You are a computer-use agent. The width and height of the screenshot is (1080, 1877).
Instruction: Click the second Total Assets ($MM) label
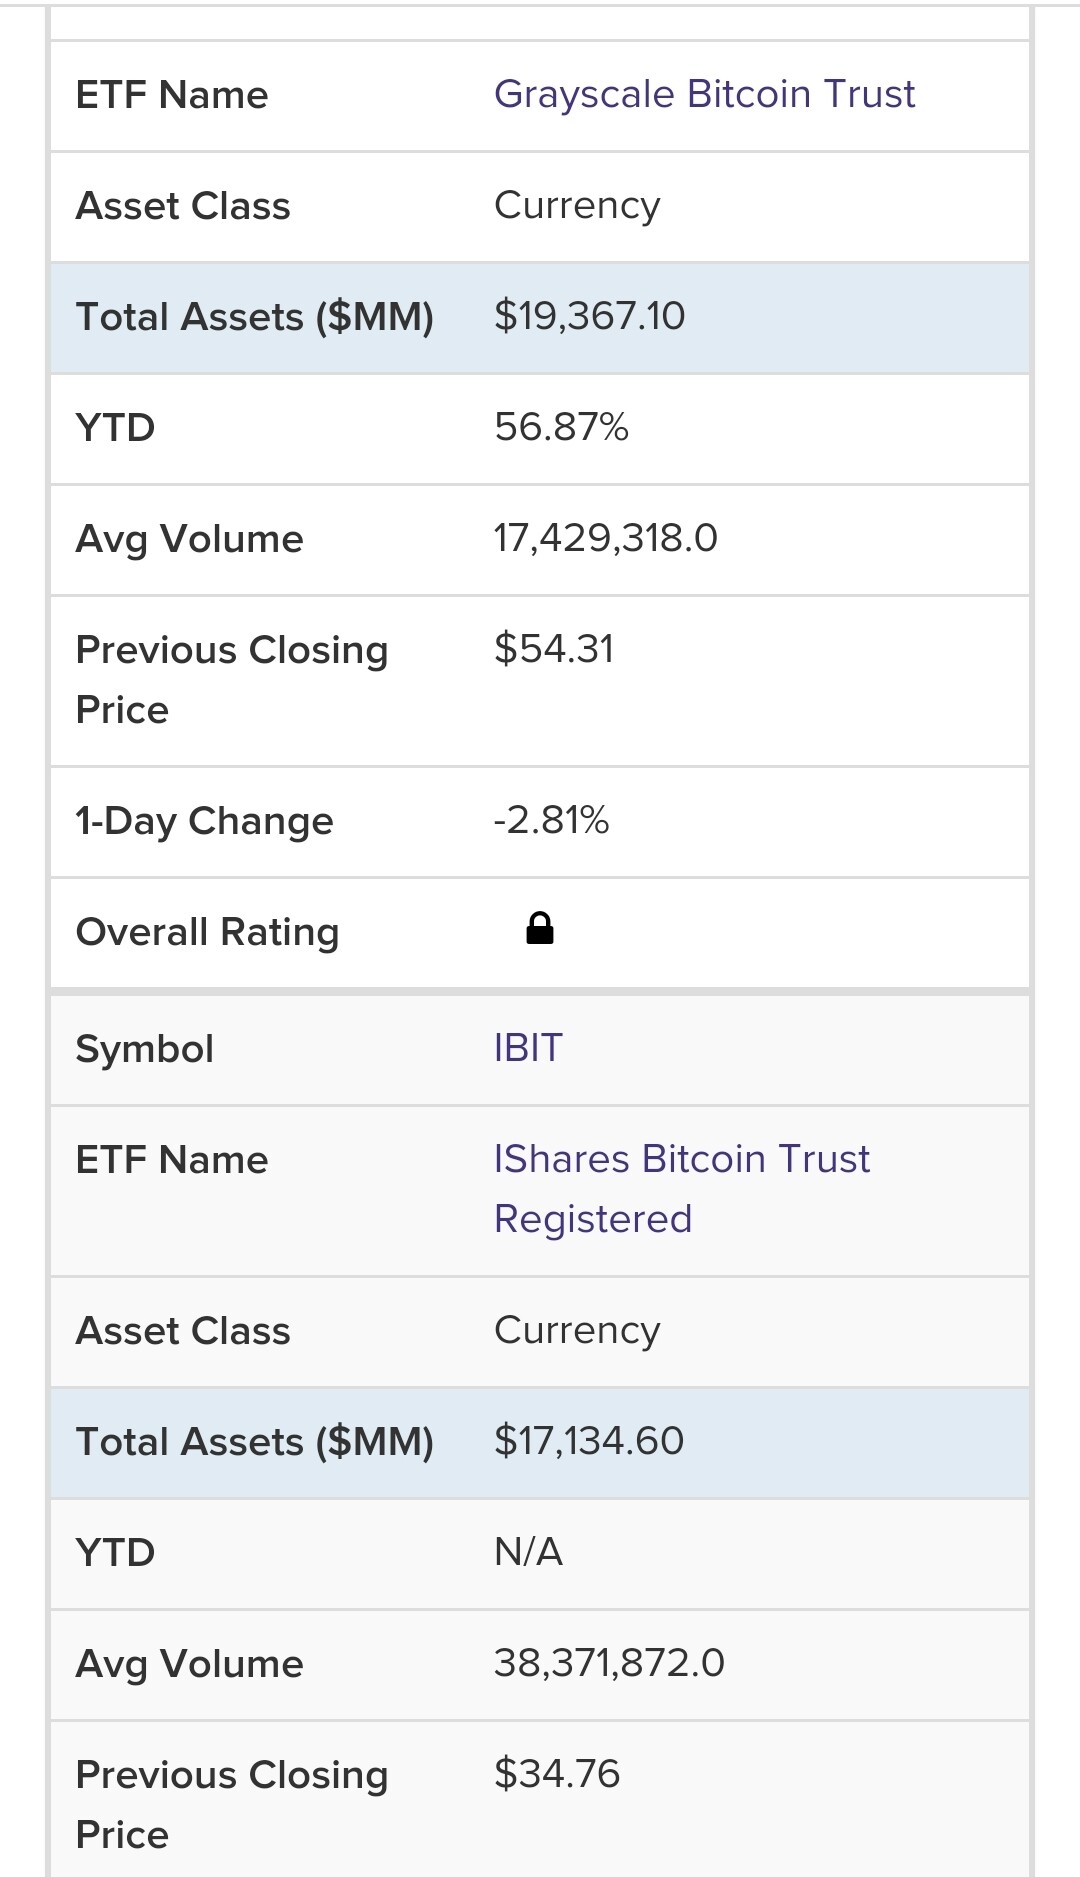tap(254, 1442)
